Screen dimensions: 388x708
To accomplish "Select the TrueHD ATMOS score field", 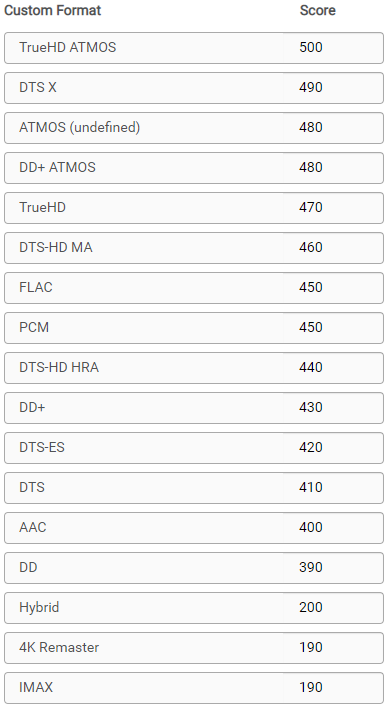I will pos(333,47).
